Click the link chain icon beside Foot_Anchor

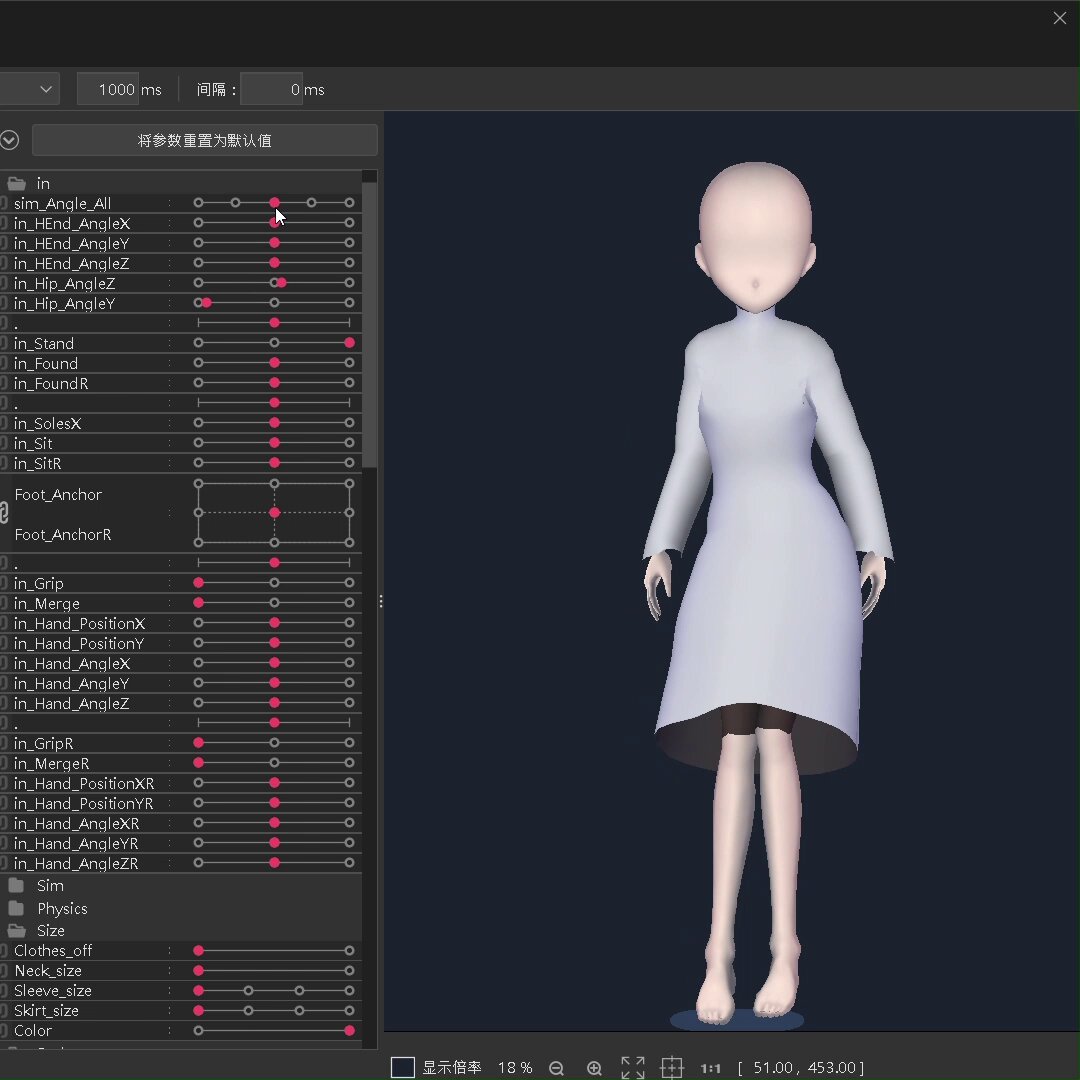tap(3, 514)
